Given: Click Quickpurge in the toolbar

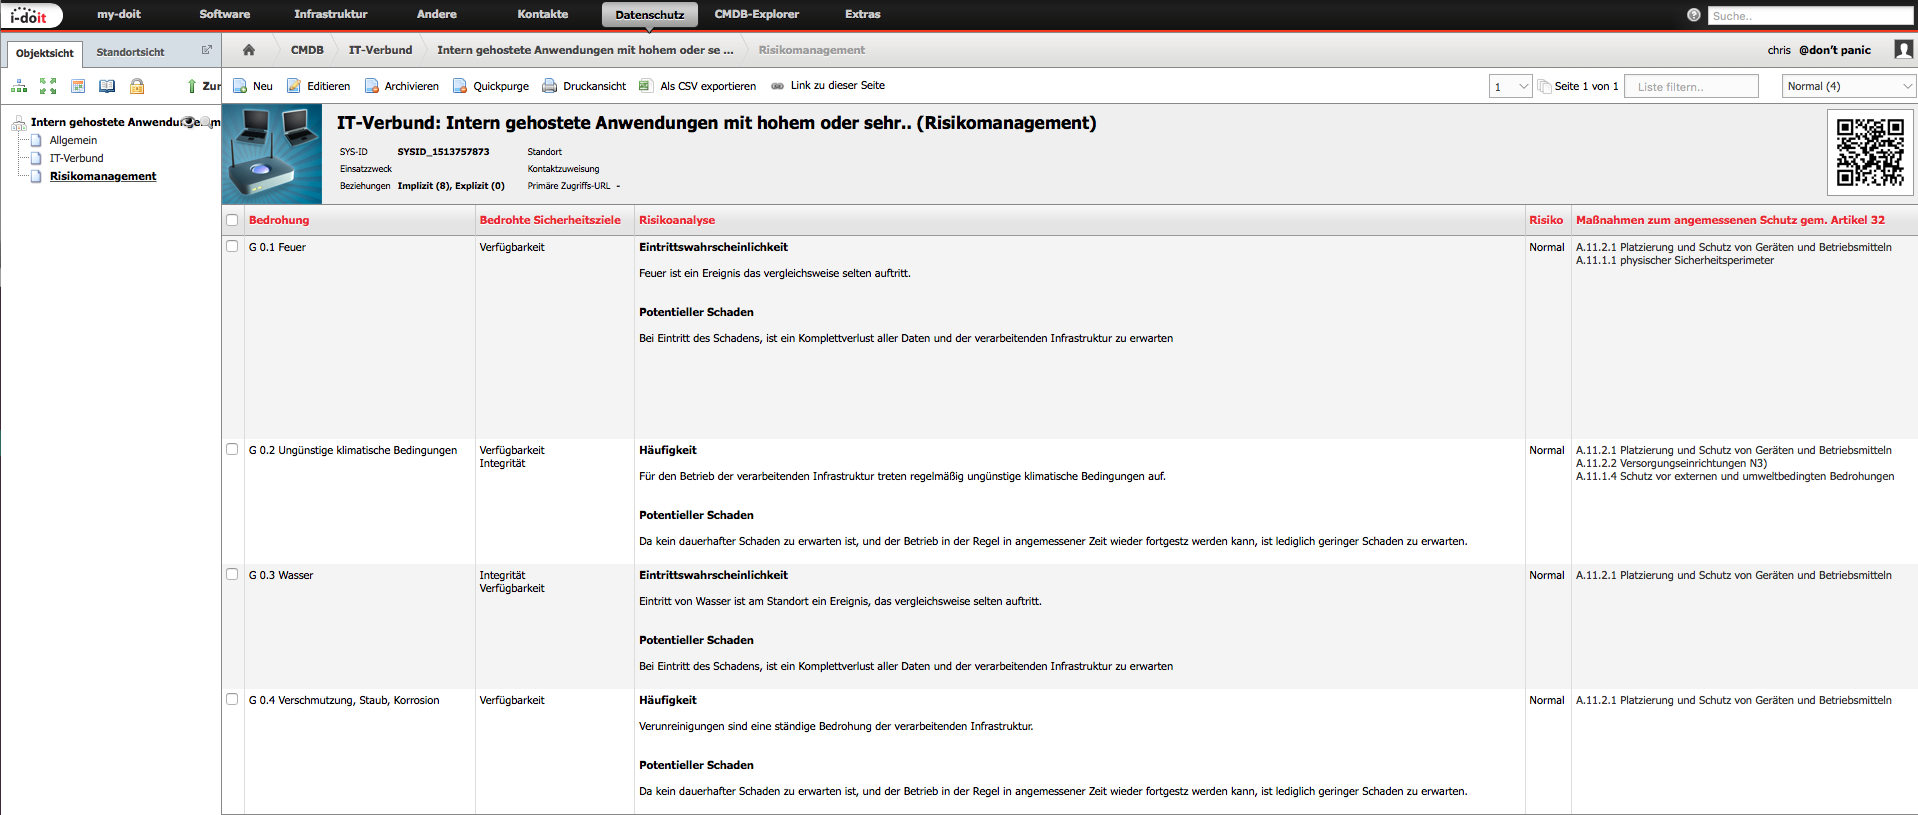Looking at the screenshot, I should [x=491, y=86].
